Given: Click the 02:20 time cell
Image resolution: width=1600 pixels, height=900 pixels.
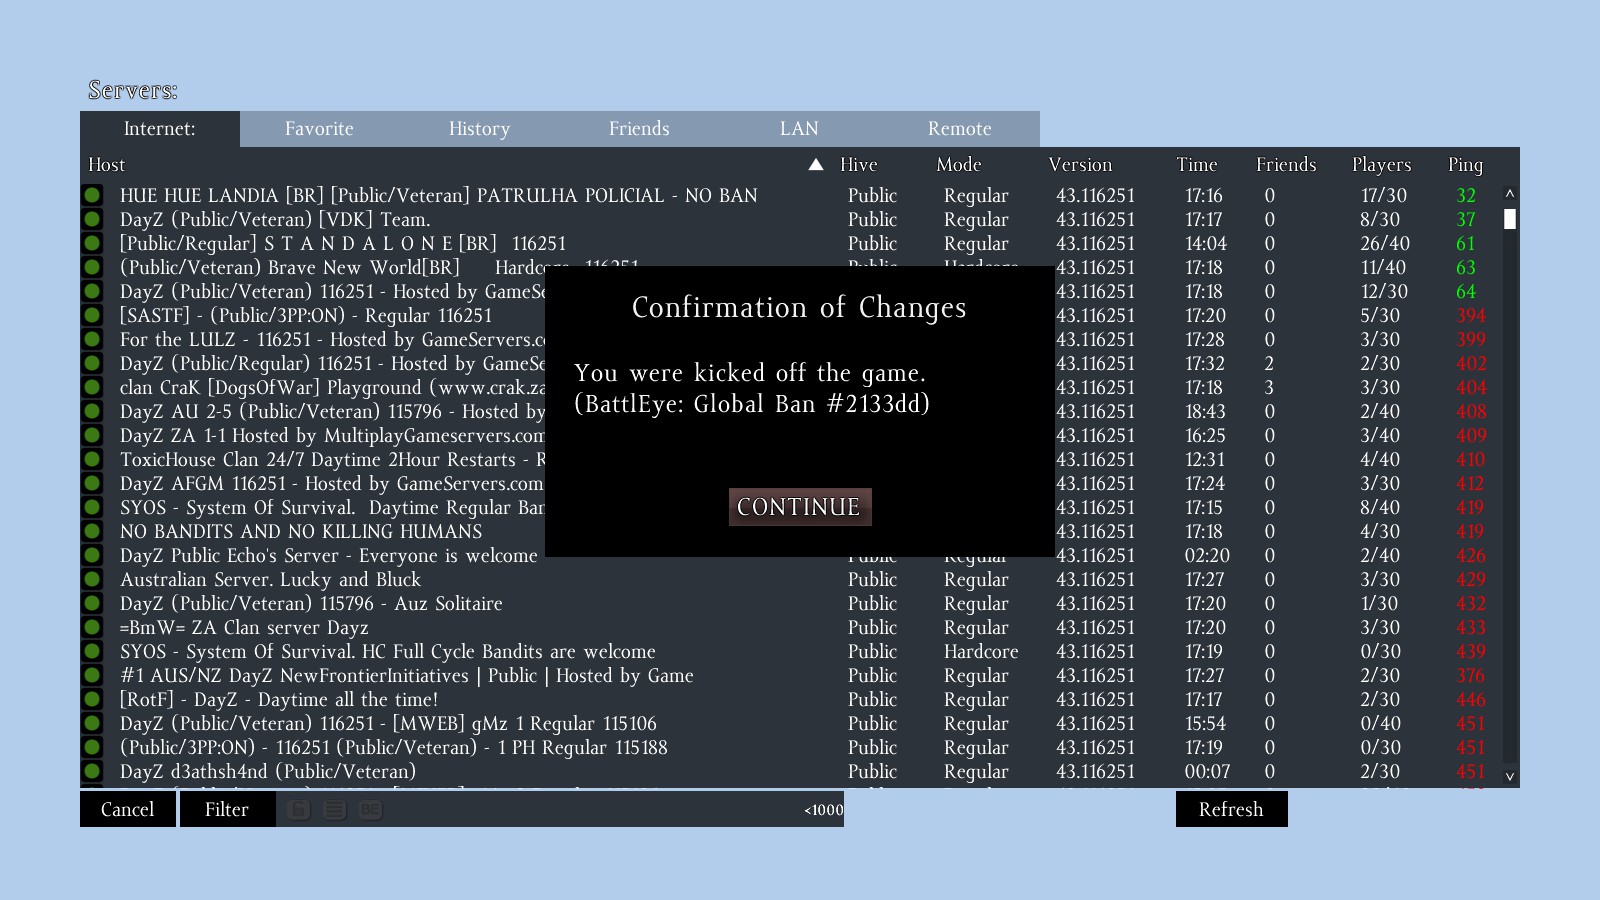Looking at the screenshot, I should pyautogui.click(x=1207, y=555).
